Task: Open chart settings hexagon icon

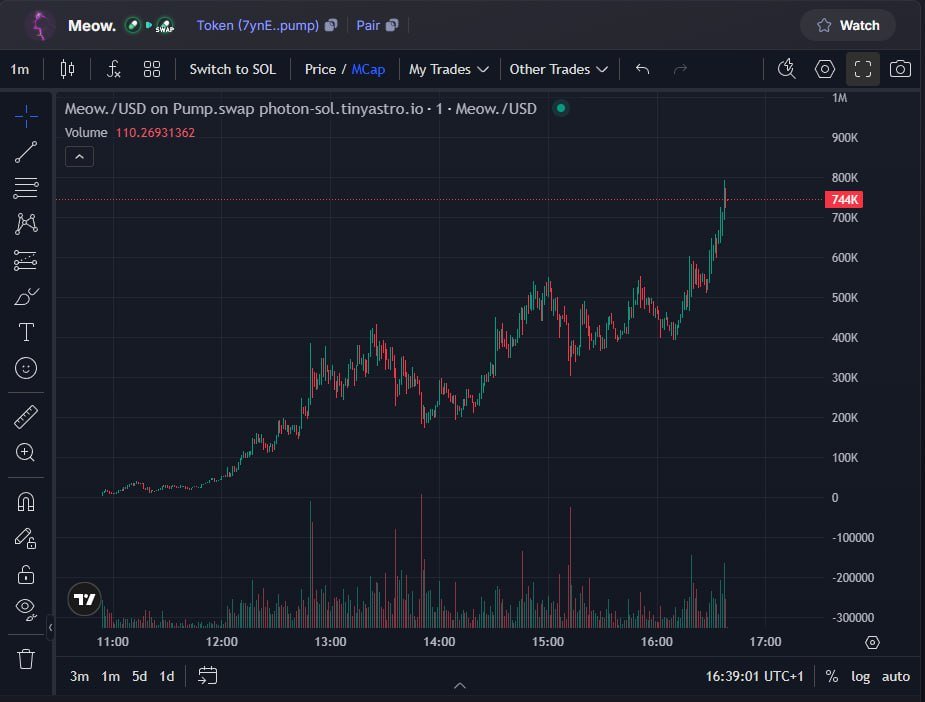Action: (825, 69)
